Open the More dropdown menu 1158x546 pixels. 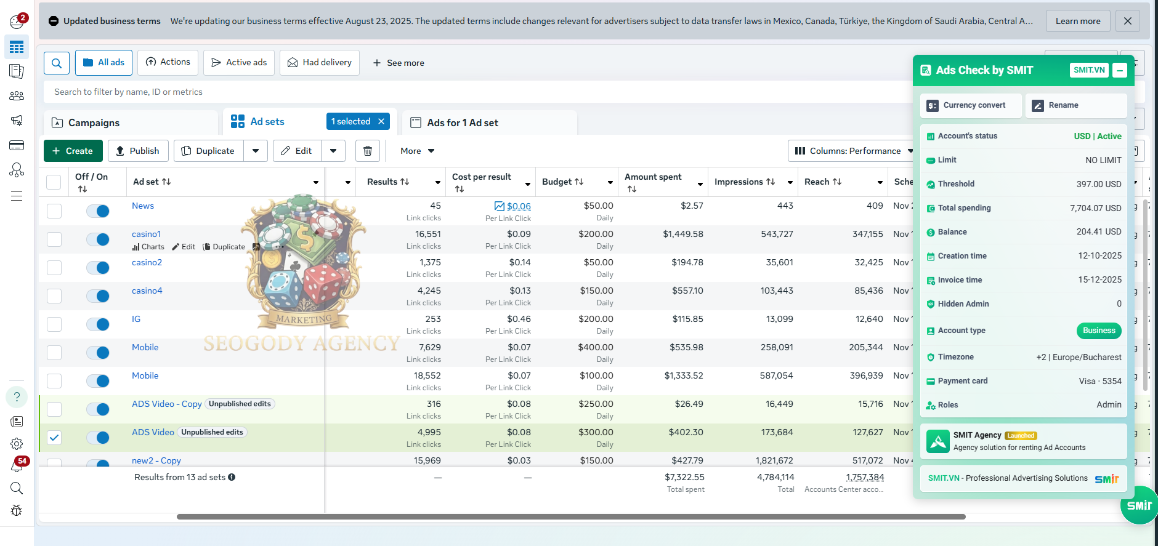417,151
